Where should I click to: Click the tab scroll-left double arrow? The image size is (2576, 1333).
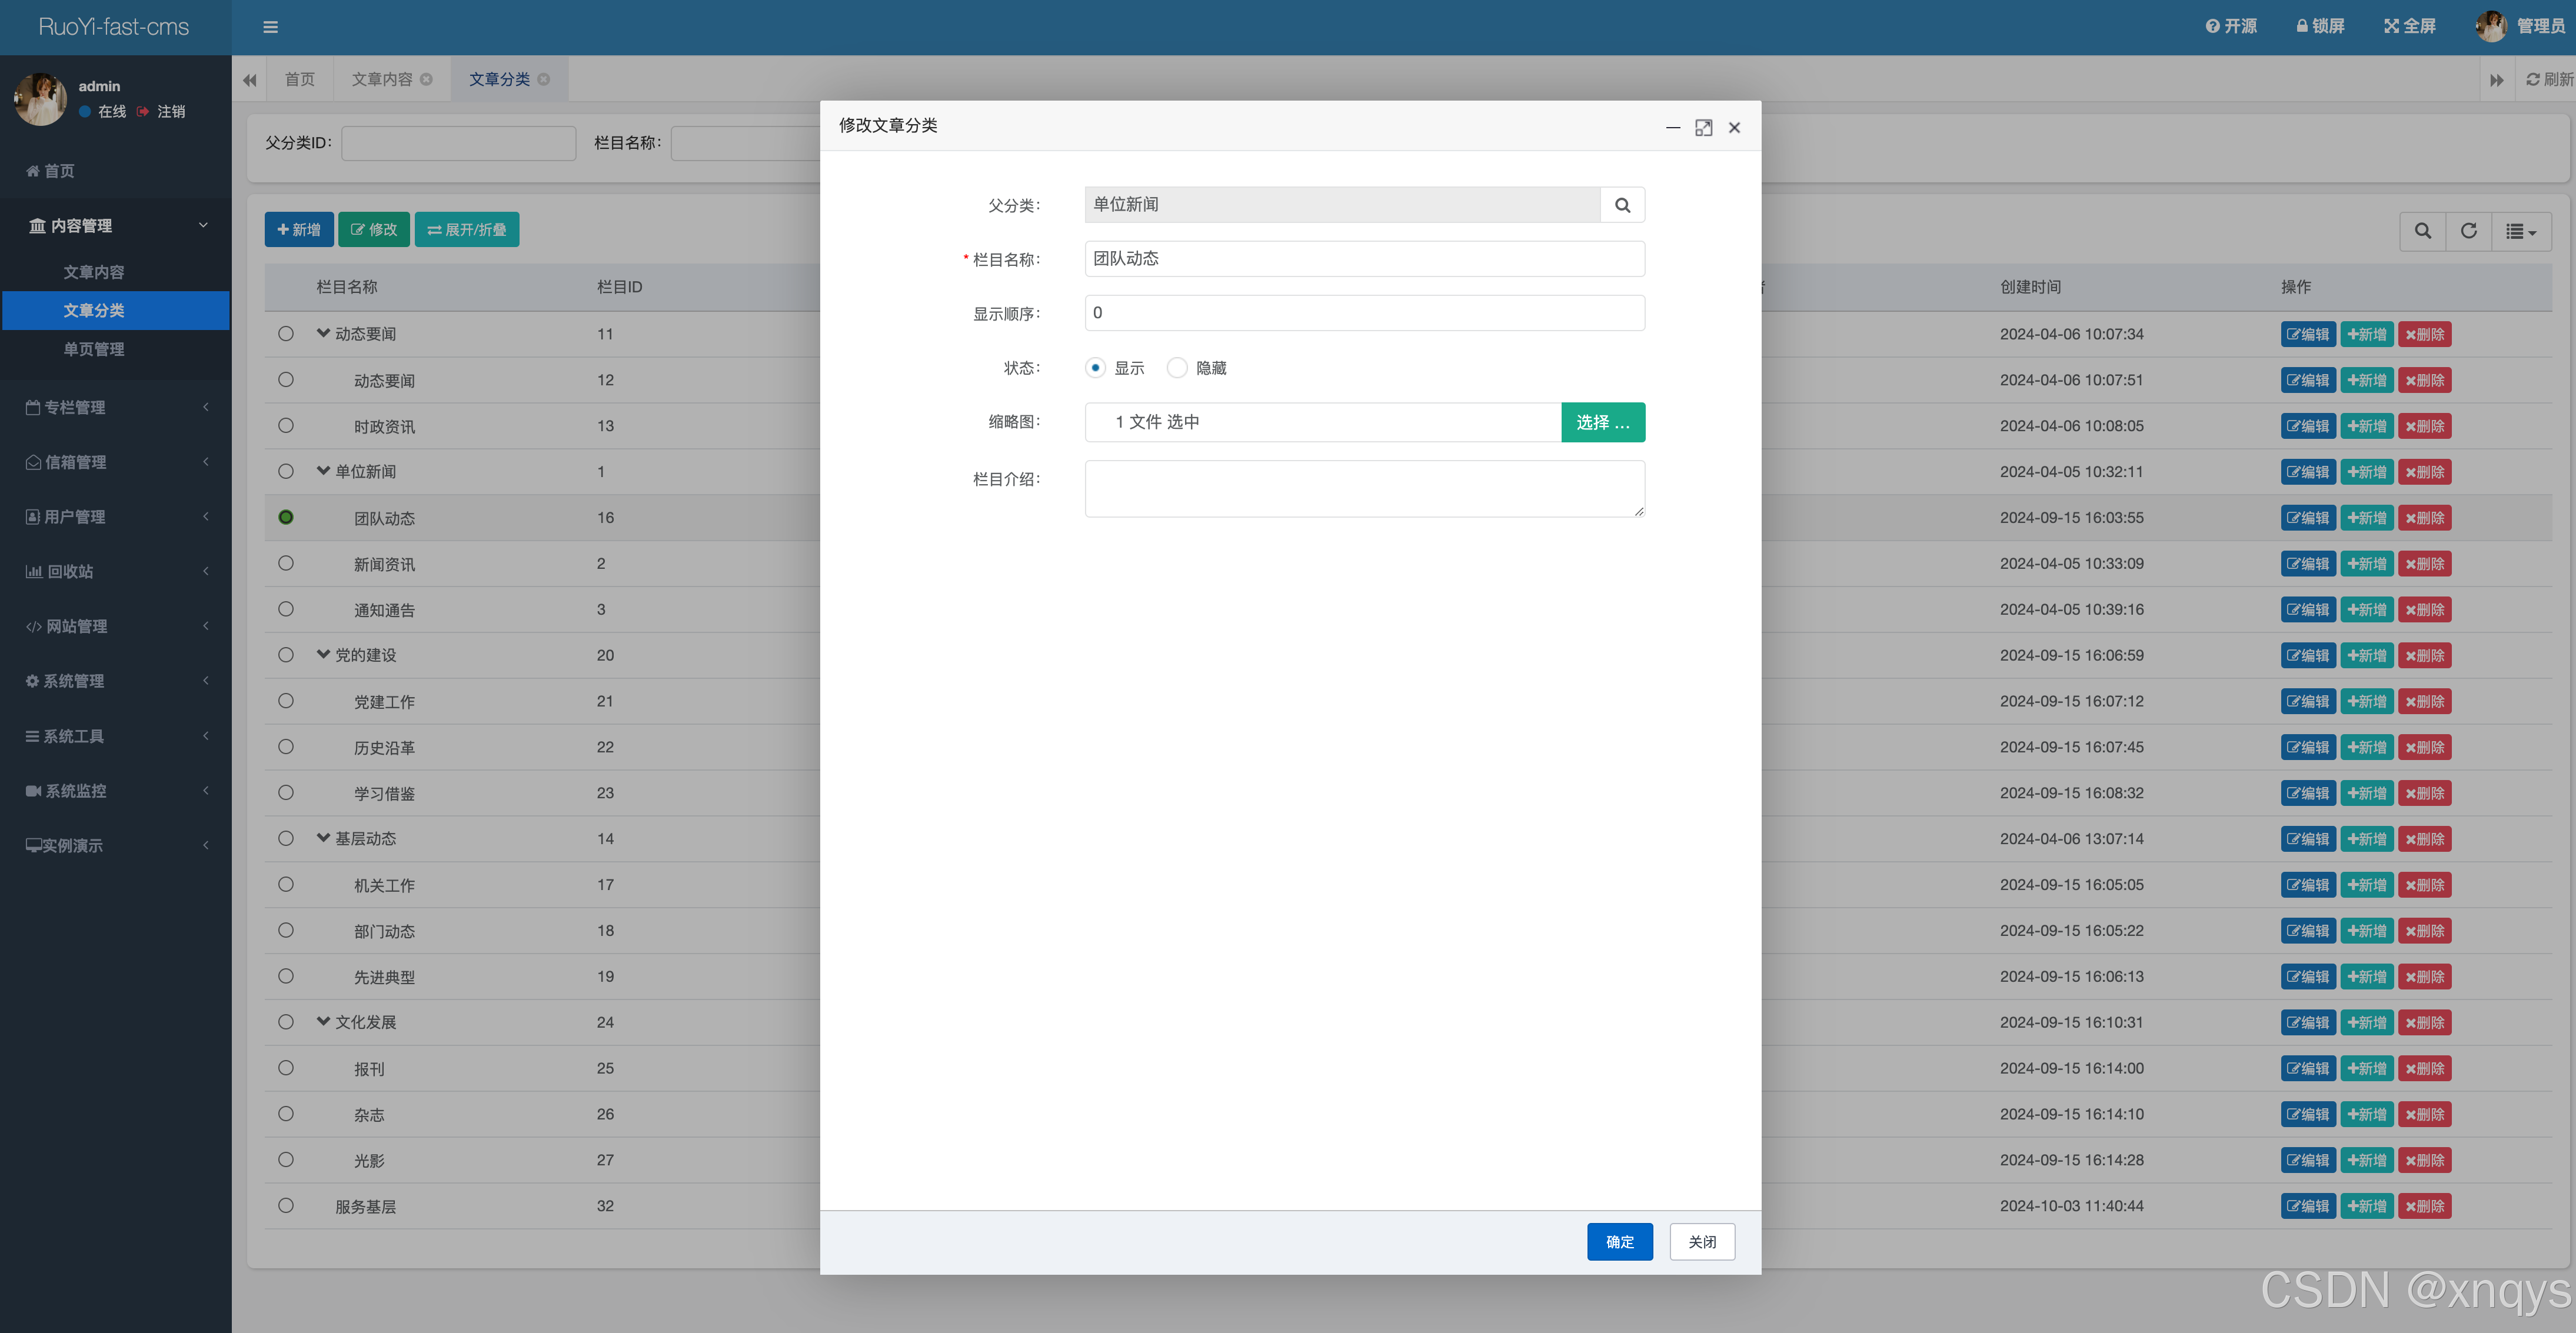(249, 80)
